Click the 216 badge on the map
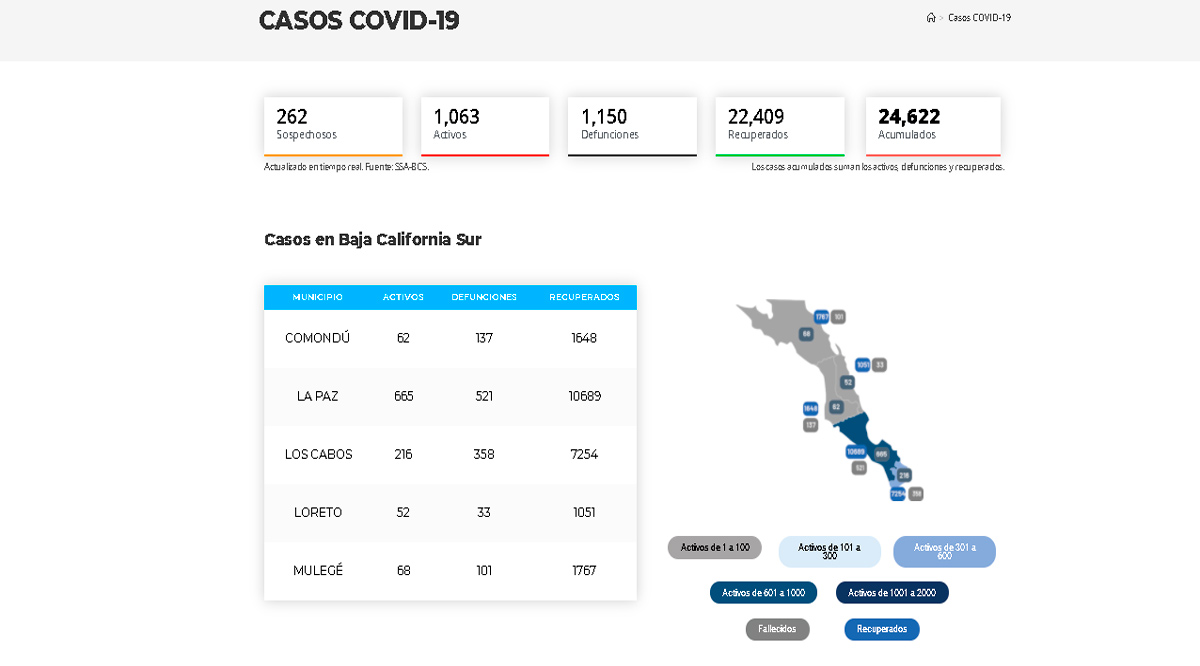Screen dimensions: 1200x666 904,475
